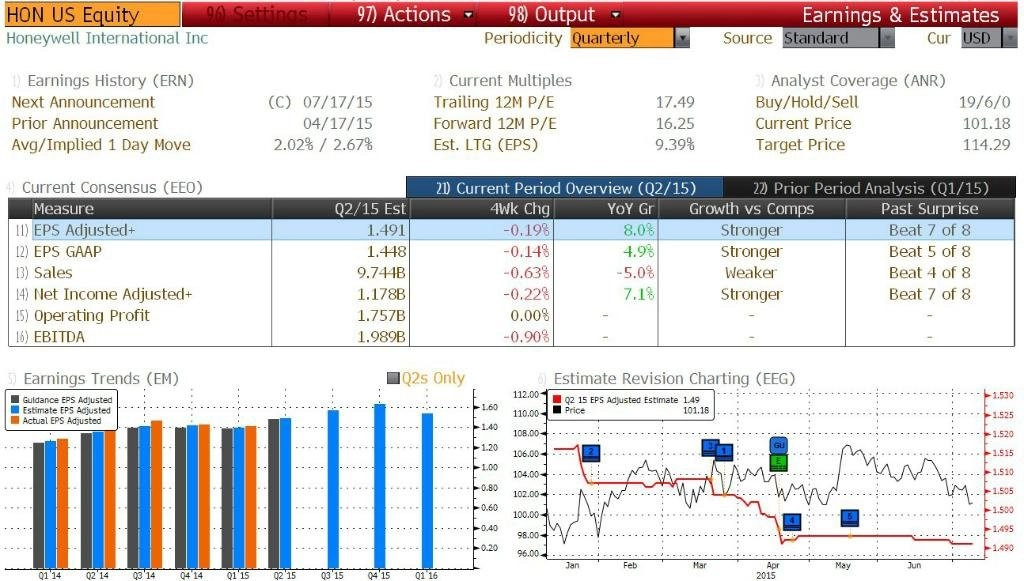
Task: Click the Q3 15 estimate bar
Action: pyautogui.click(x=333, y=489)
